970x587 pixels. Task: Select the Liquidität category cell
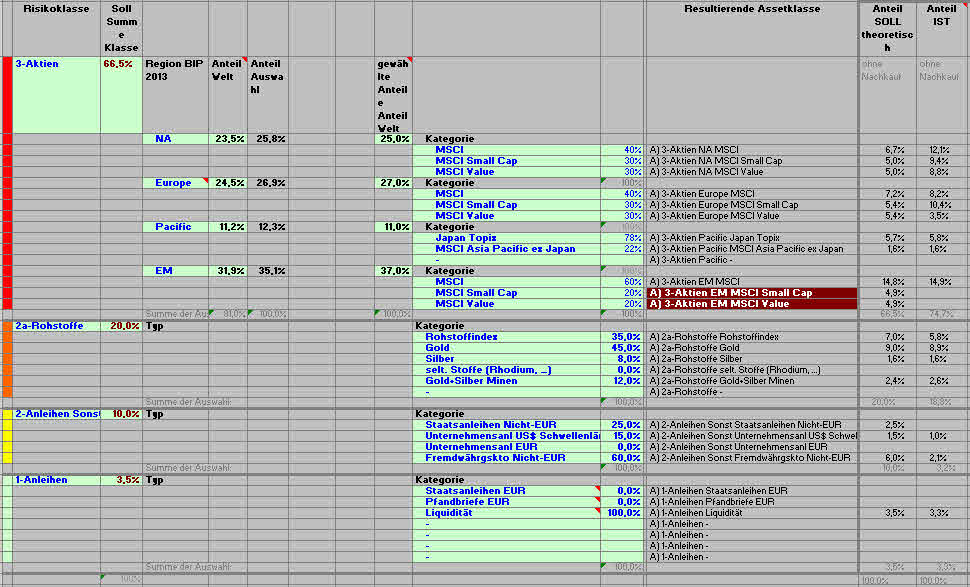(507, 513)
